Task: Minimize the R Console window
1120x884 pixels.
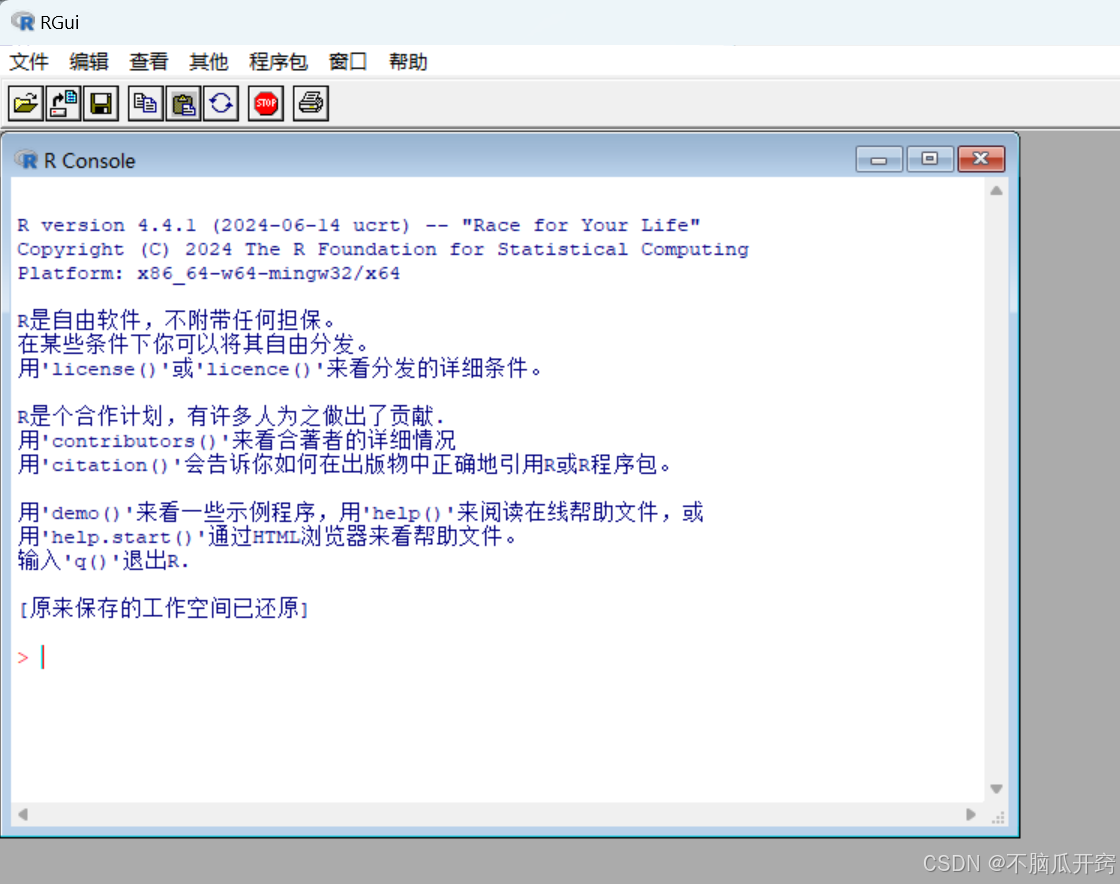Action: tap(879, 159)
